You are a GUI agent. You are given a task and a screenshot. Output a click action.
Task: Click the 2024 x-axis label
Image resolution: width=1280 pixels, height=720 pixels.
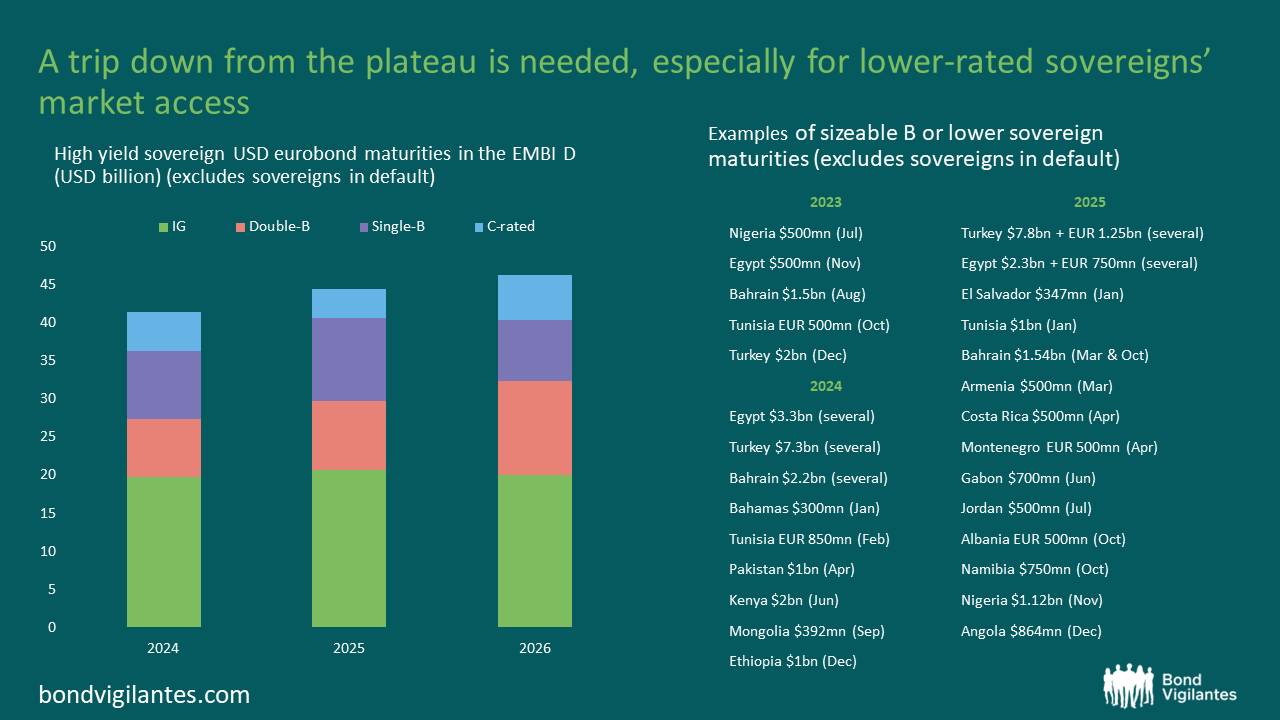click(163, 648)
